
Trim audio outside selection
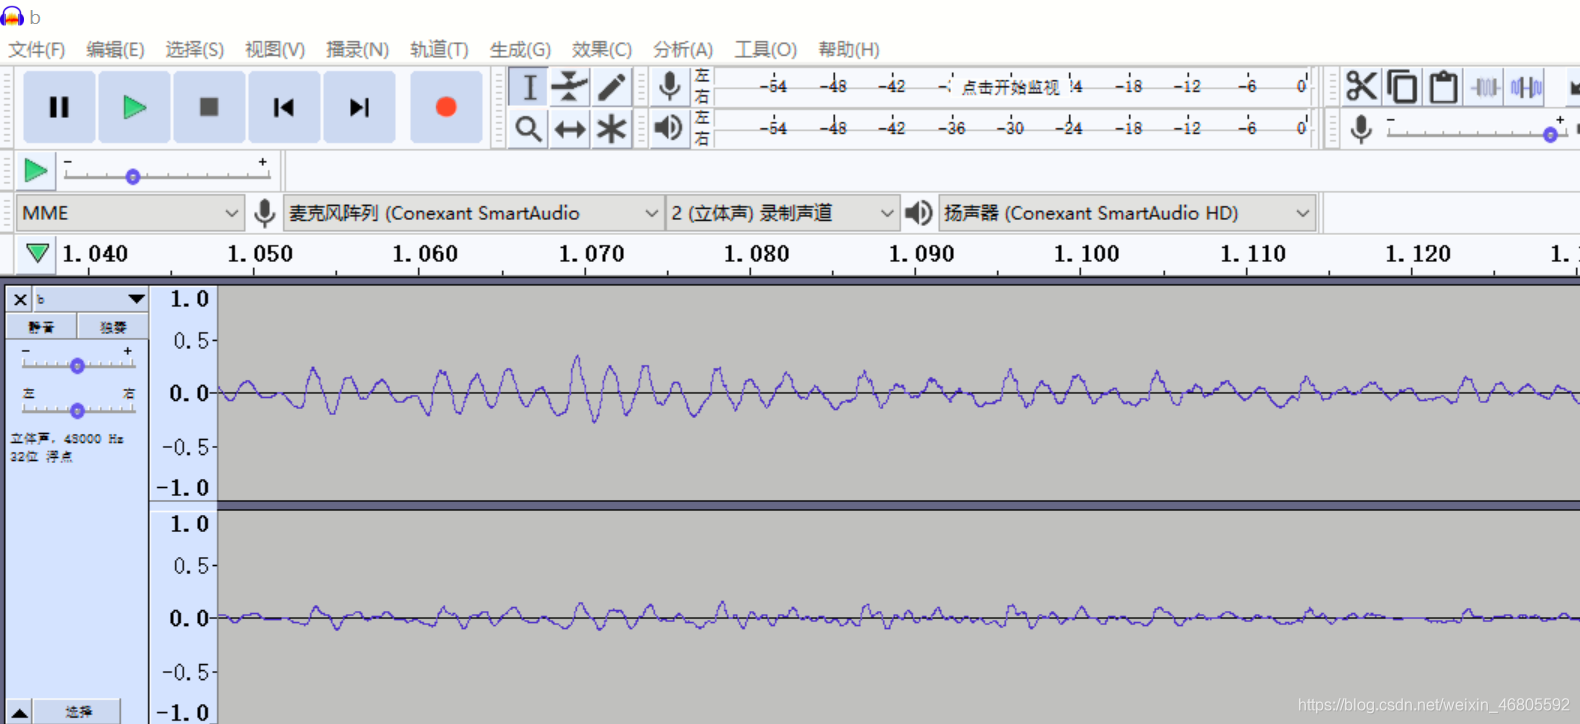[1485, 87]
